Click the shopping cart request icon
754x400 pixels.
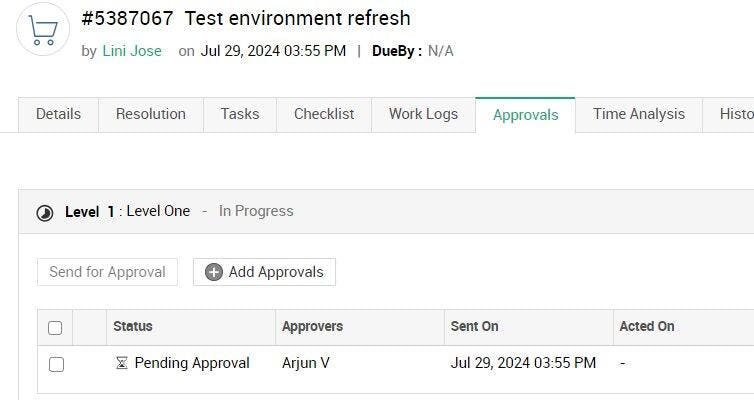[x=43, y=31]
